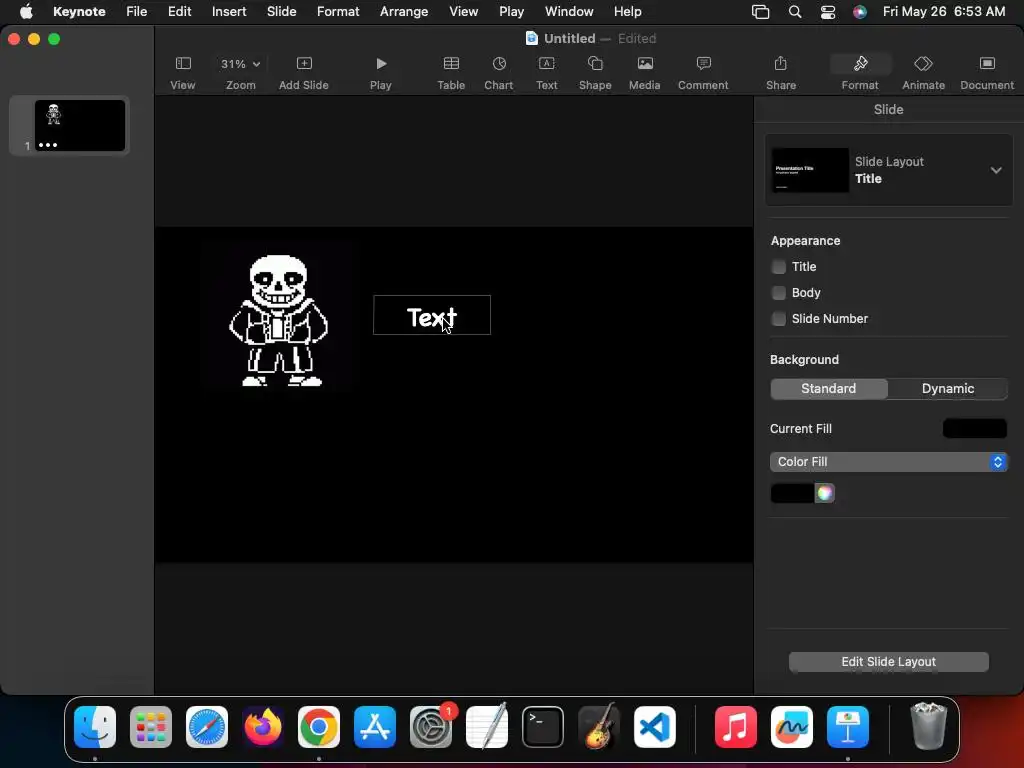Open the Animate inspector
Image resolution: width=1024 pixels, height=768 pixels.
[x=923, y=64]
